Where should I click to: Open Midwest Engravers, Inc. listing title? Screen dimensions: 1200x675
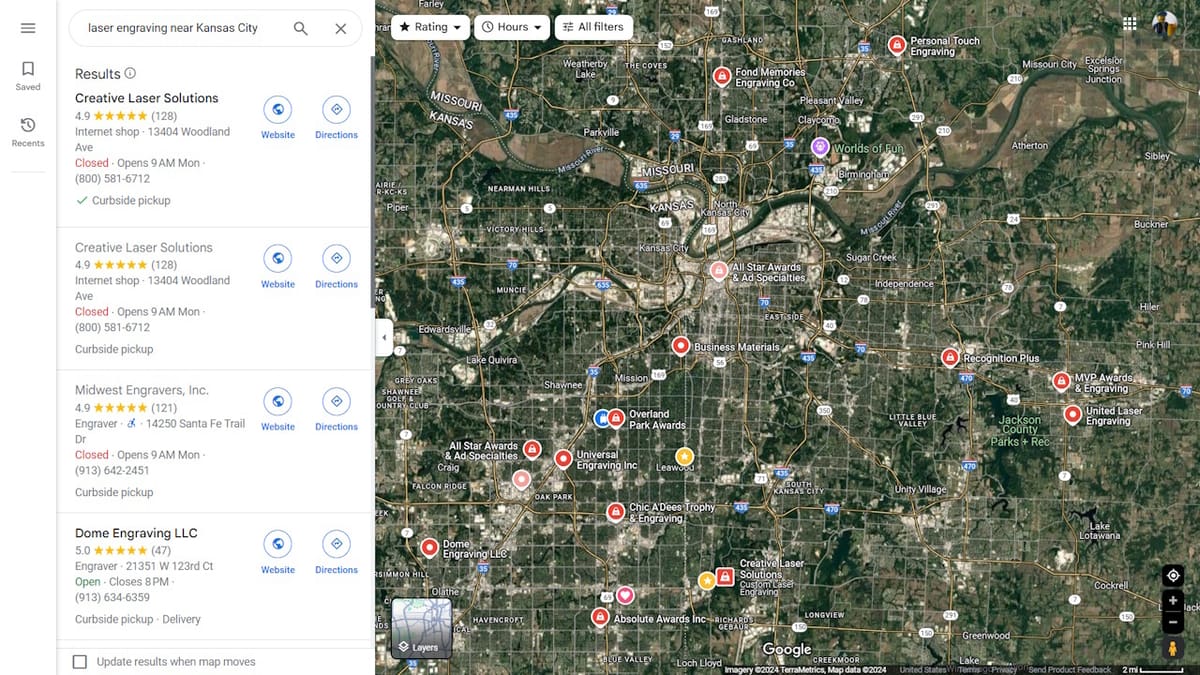tap(142, 390)
